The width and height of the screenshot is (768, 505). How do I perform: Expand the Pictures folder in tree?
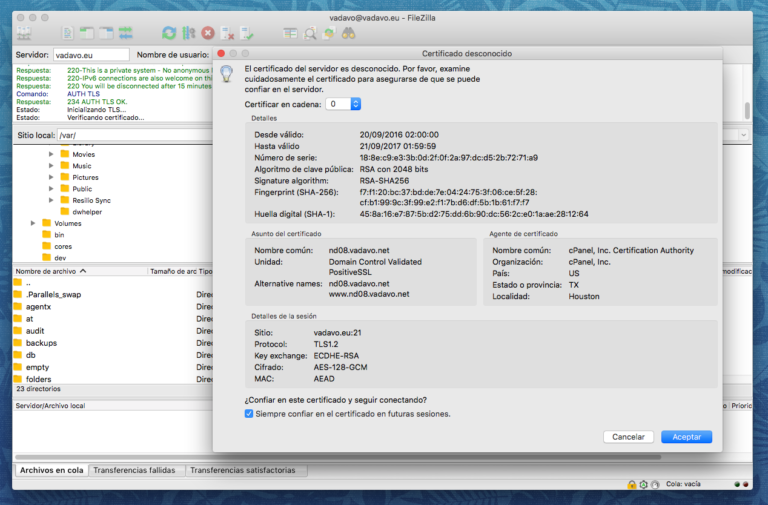pos(51,177)
